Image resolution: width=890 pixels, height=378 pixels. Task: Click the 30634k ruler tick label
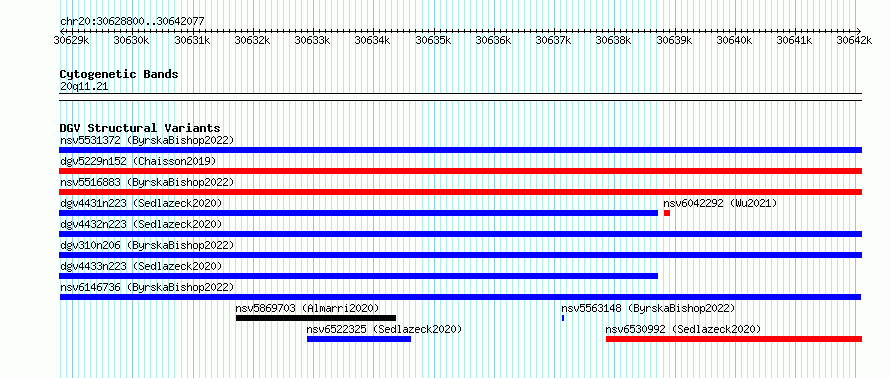[x=373, y=40]
